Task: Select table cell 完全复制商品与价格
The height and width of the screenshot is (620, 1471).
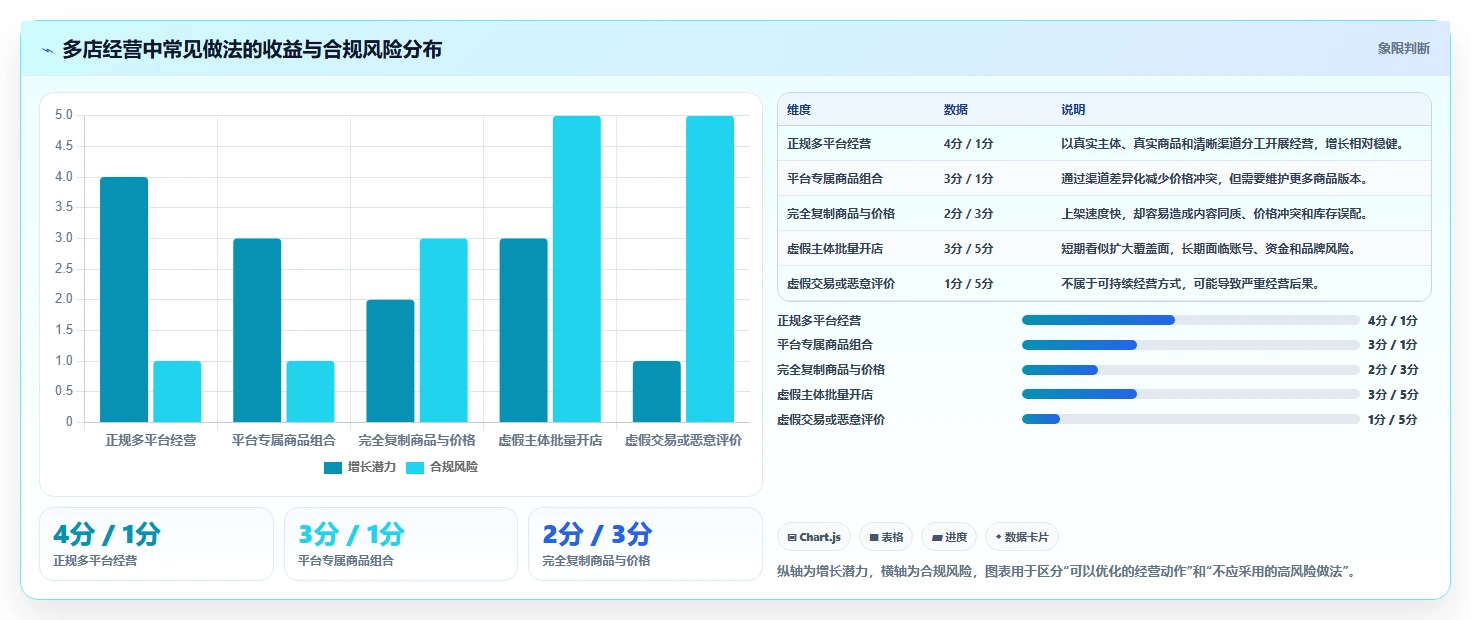Action: coord(841,214)
